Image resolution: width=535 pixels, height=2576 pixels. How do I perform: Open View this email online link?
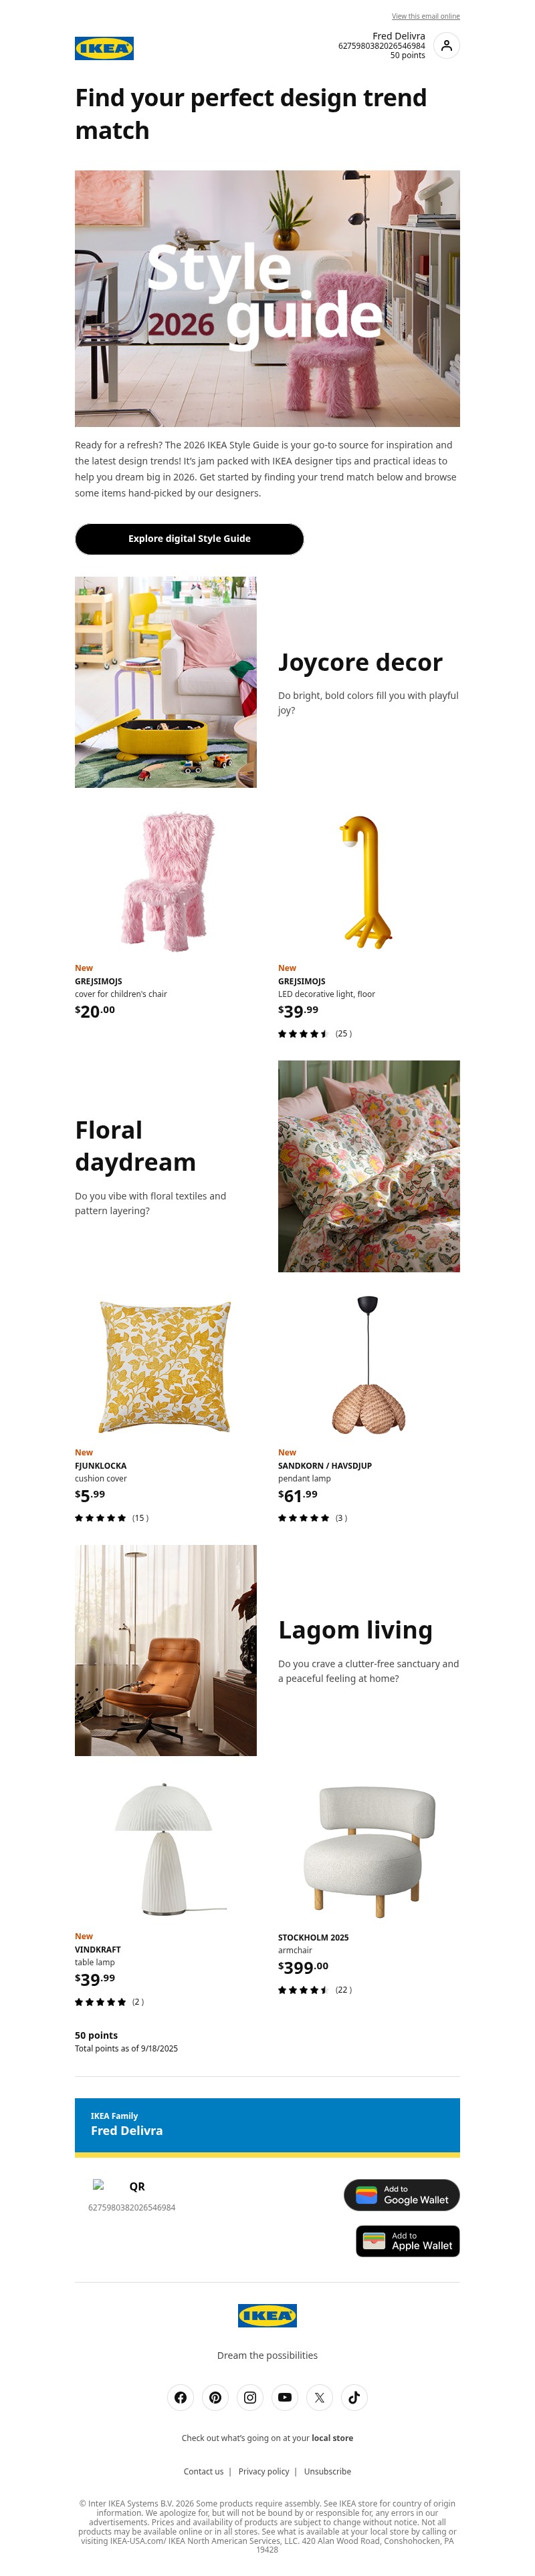(x=426, y=16)
